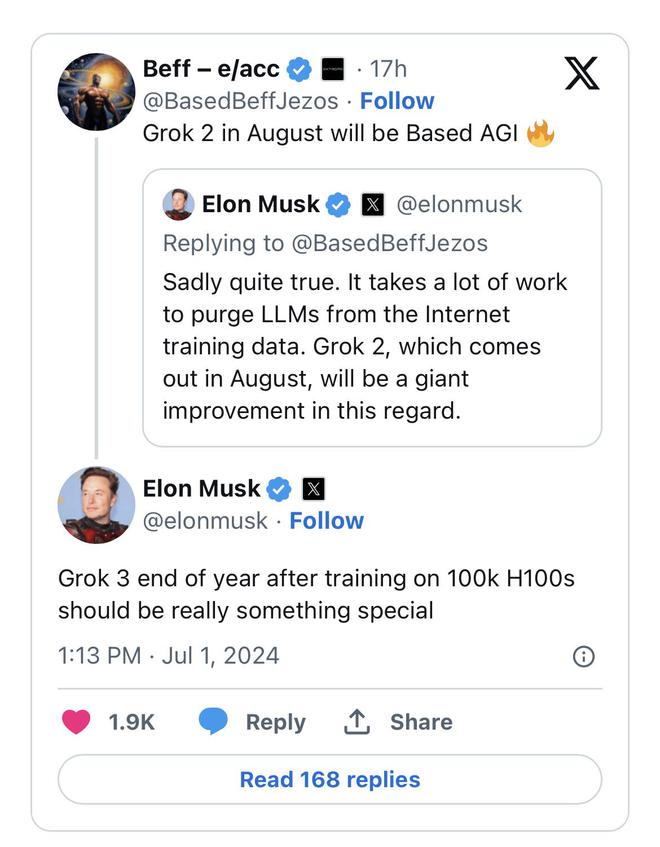Follow @BasedBeffJezos
660x847 pixels.
click(397, 101)
